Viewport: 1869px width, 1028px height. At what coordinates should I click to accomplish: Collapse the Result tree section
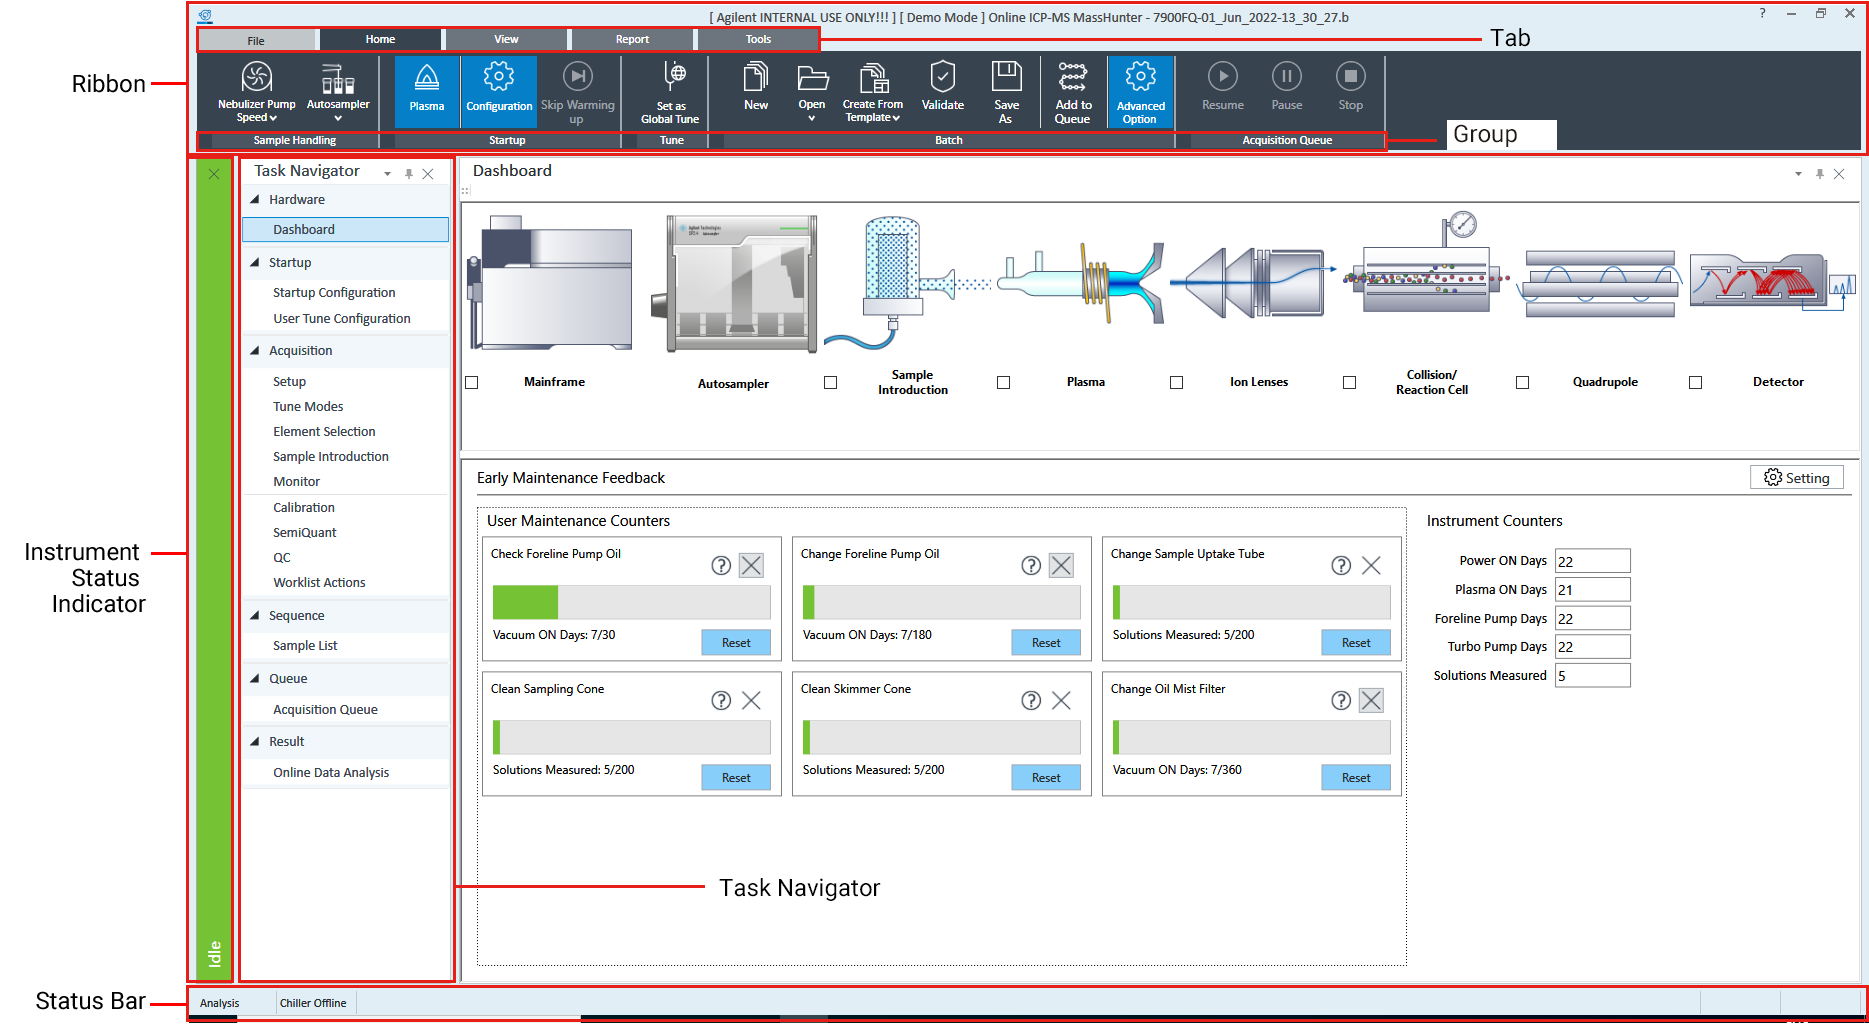click(x=255, y=742)
